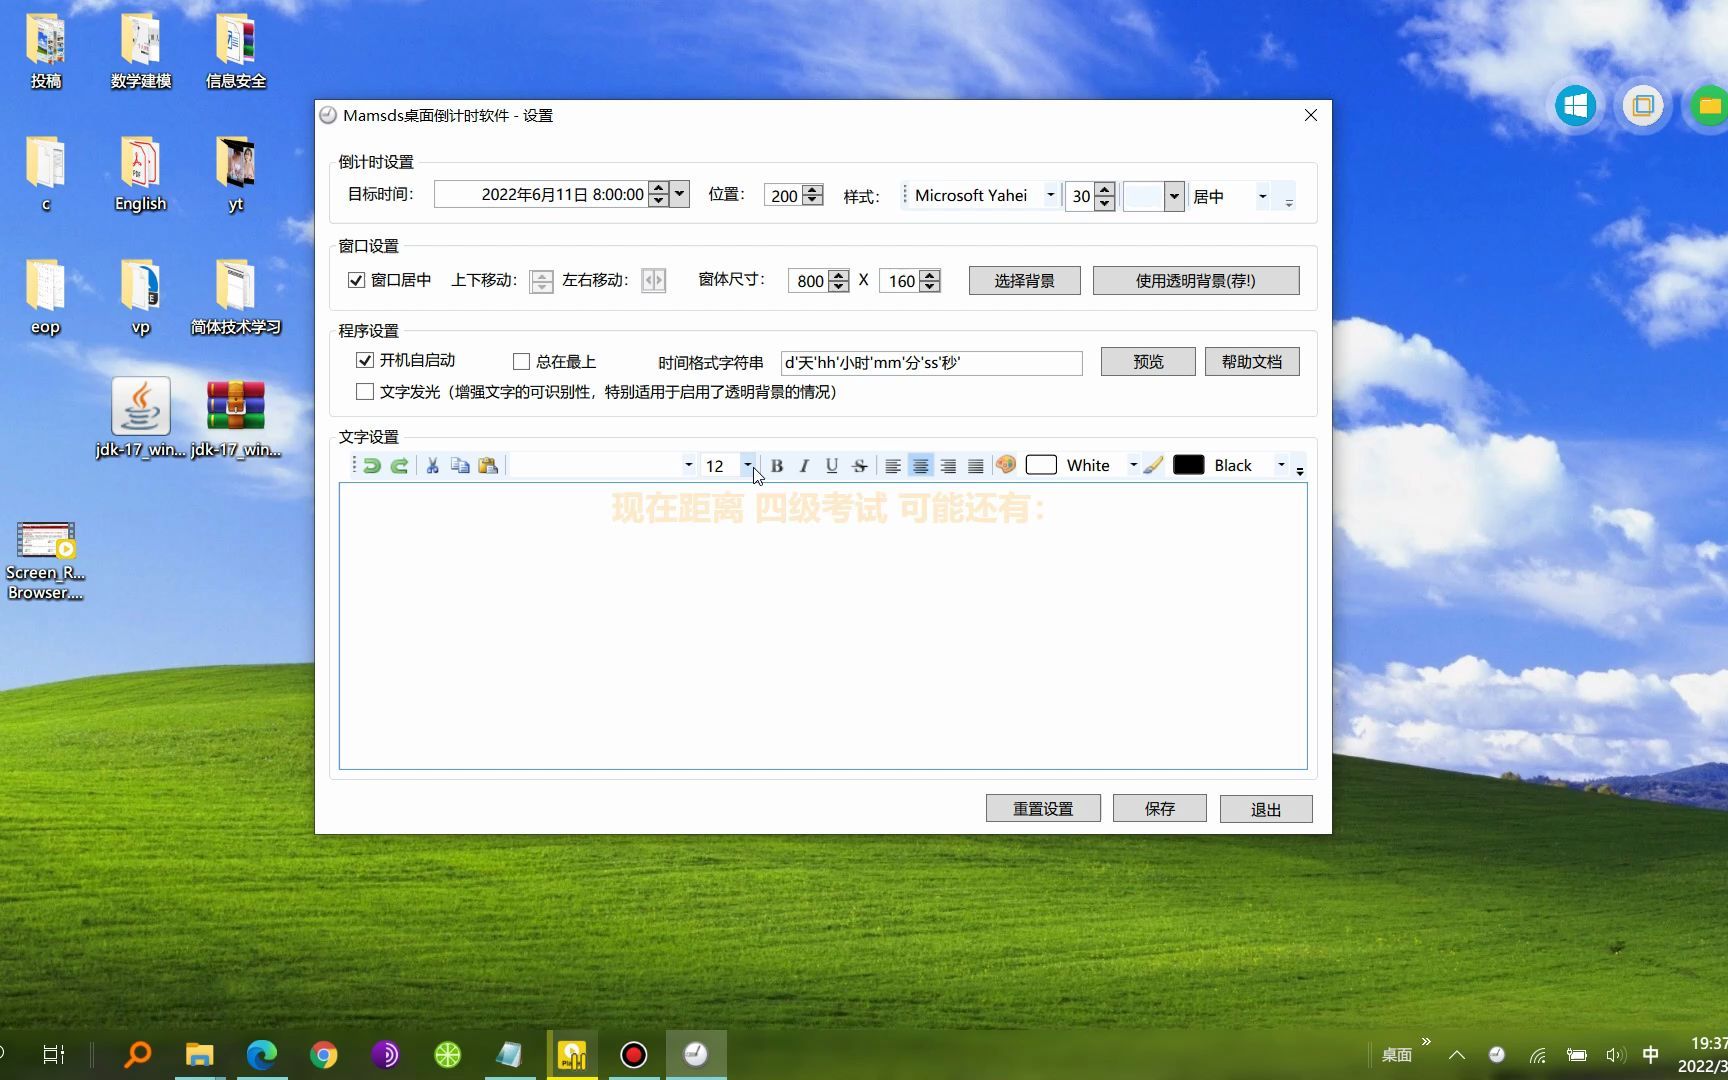Click the undo icon in text toolbar

[x=371, y=465]
